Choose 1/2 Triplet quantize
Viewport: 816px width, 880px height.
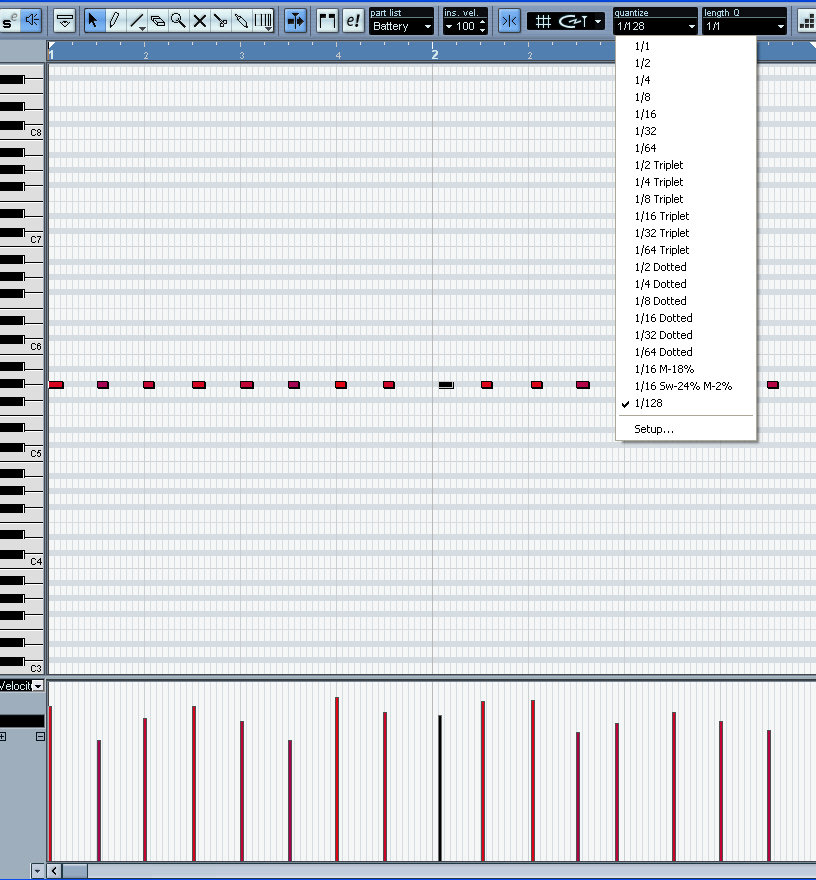point(686,165)
